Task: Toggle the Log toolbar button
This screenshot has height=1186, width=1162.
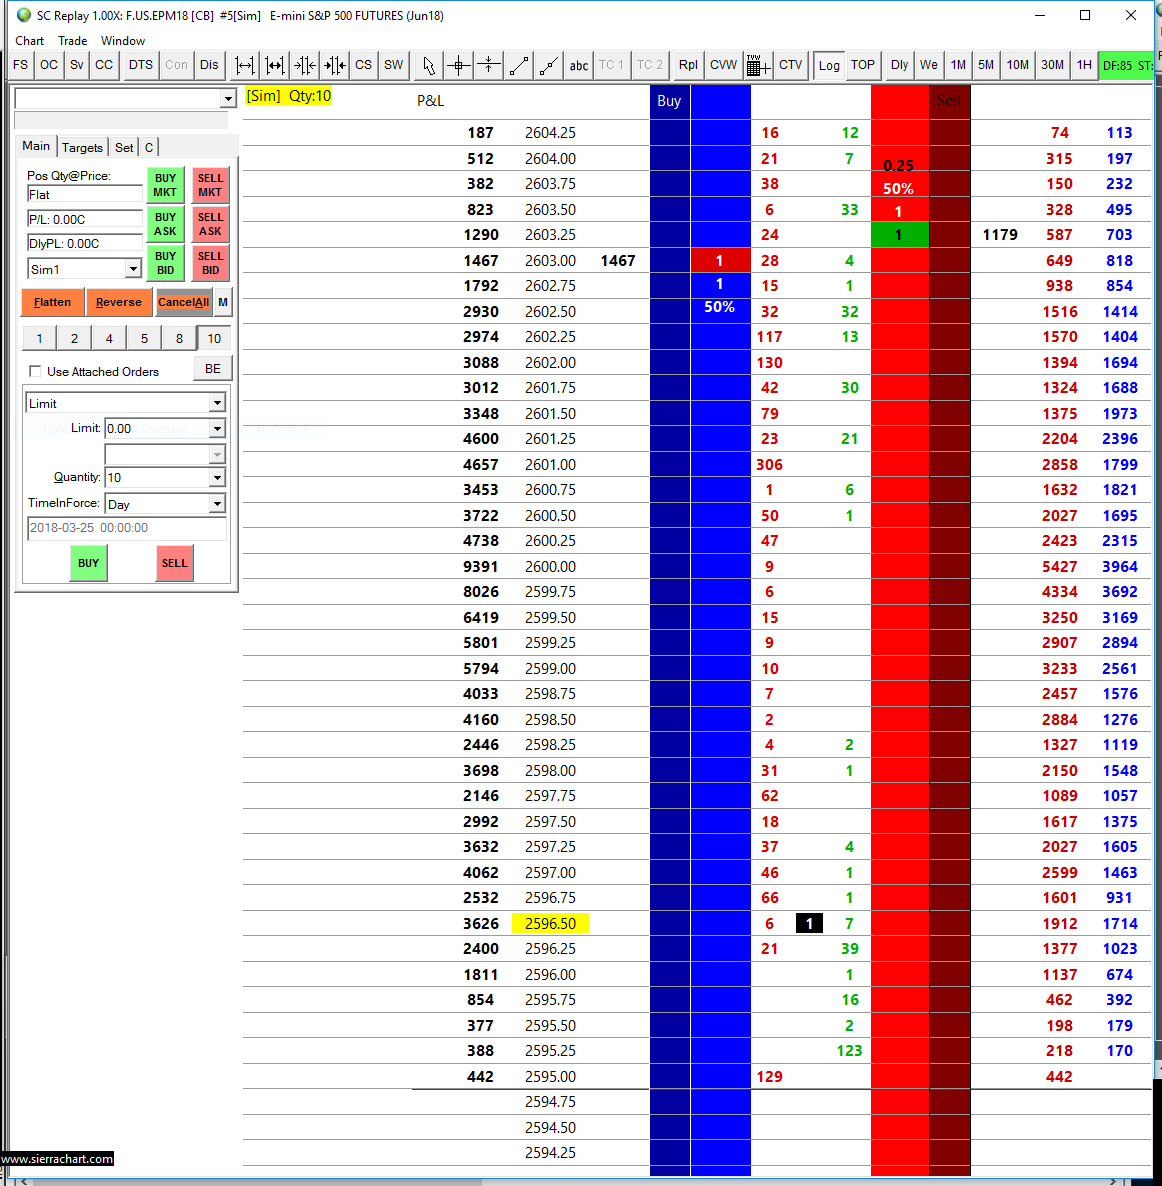Action: (x=829, y=66)
